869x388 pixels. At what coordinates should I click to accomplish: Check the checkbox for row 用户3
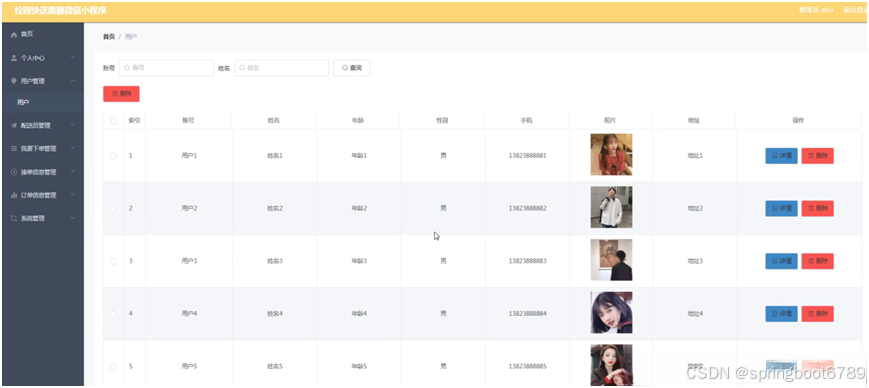coord(114,261)
